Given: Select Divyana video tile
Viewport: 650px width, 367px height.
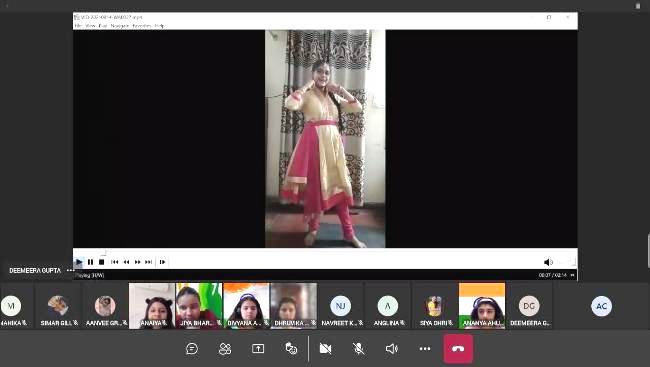Looking at the screenshot, I should point(246,306).
